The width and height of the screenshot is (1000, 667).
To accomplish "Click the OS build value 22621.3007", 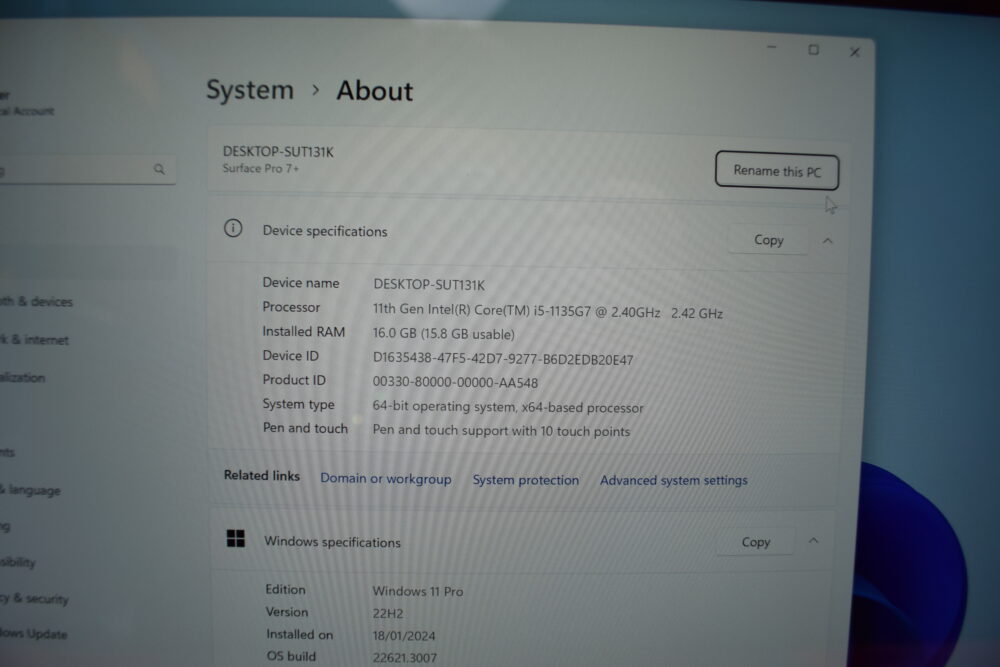I will [405, 657].
